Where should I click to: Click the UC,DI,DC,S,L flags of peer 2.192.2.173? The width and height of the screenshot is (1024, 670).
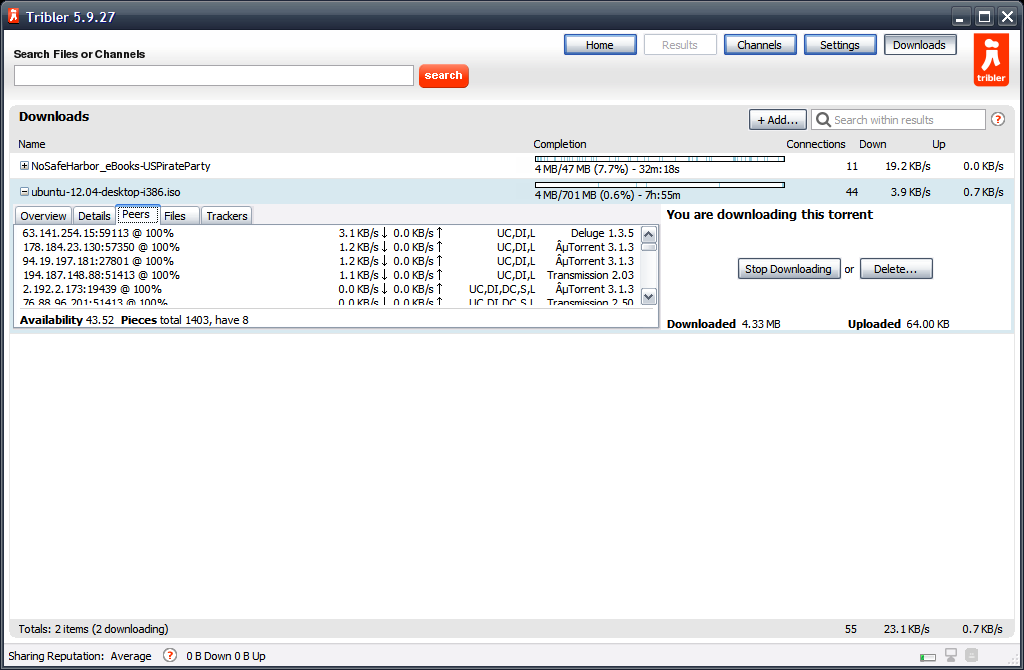502,289
